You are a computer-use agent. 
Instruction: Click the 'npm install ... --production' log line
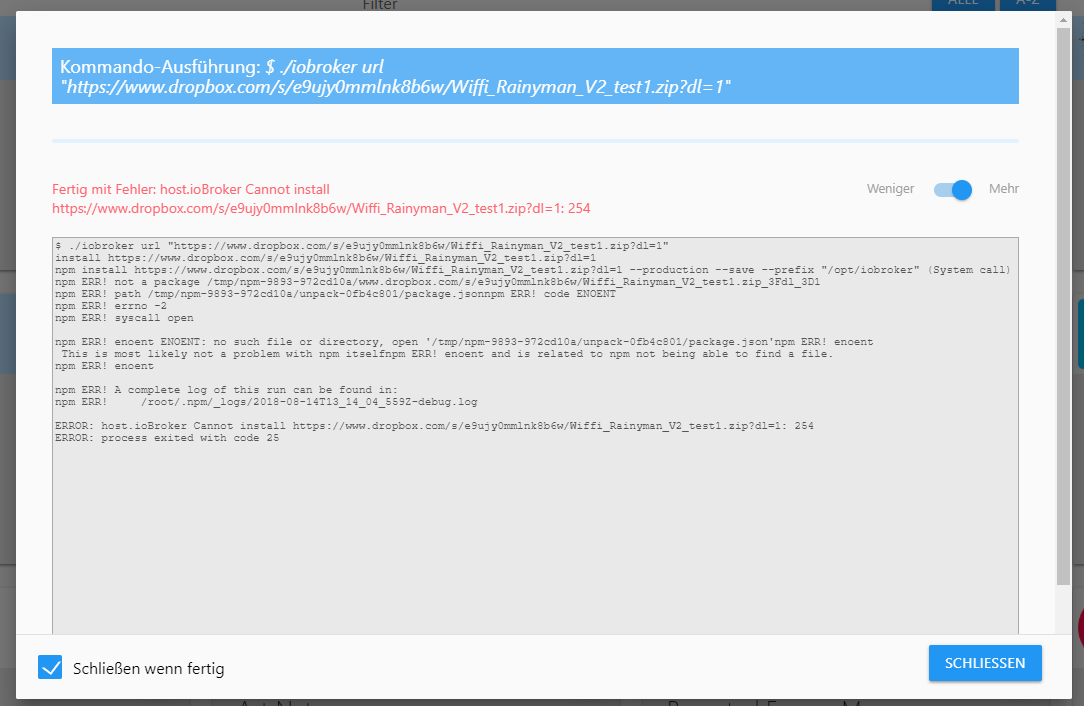533,270
